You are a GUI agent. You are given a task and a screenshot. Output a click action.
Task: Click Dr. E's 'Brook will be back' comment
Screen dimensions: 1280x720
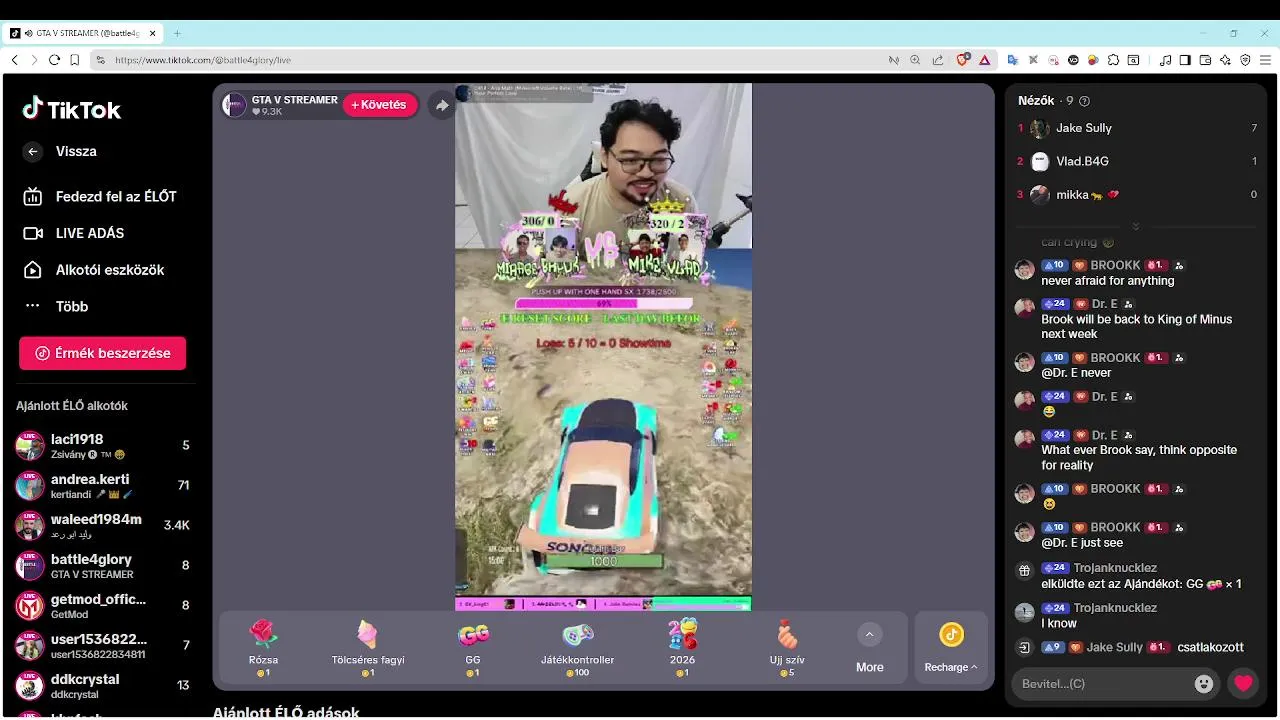[x=1136, y=327]
